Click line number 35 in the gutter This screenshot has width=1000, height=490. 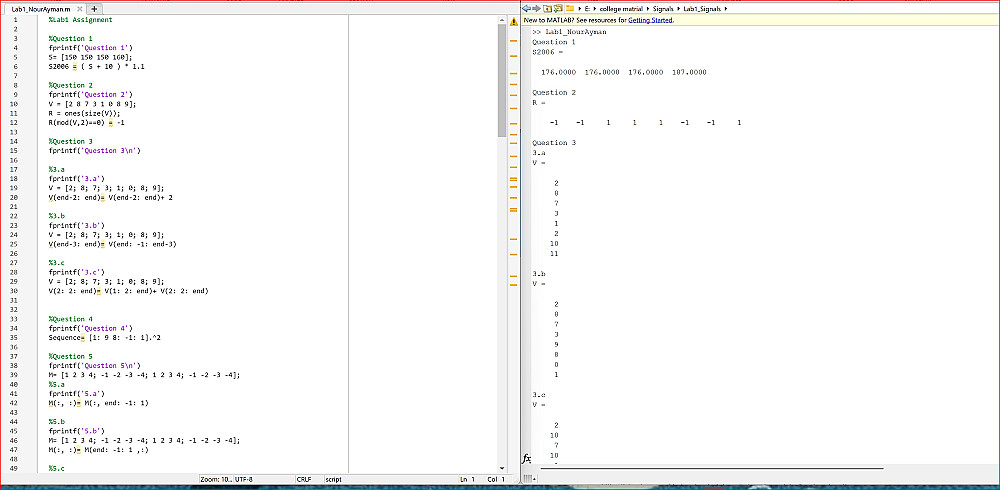(x=15, y=338)
